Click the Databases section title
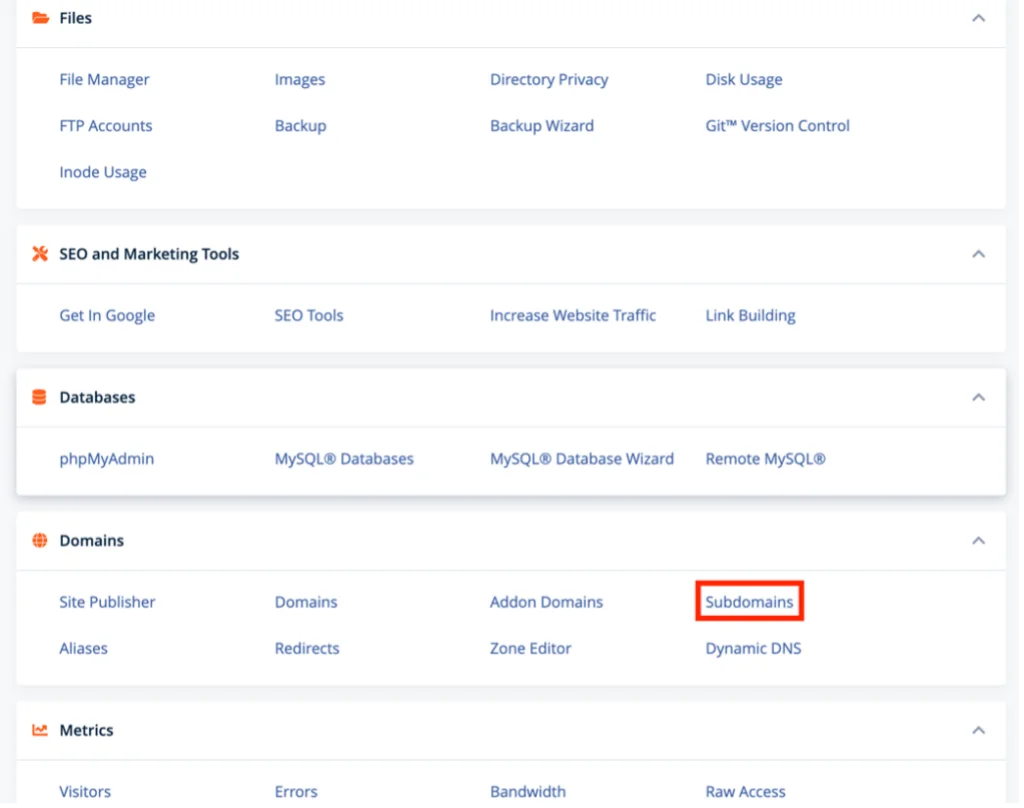Image resolution: width=1024 pixels, height=808 pixels. (97, 397)
